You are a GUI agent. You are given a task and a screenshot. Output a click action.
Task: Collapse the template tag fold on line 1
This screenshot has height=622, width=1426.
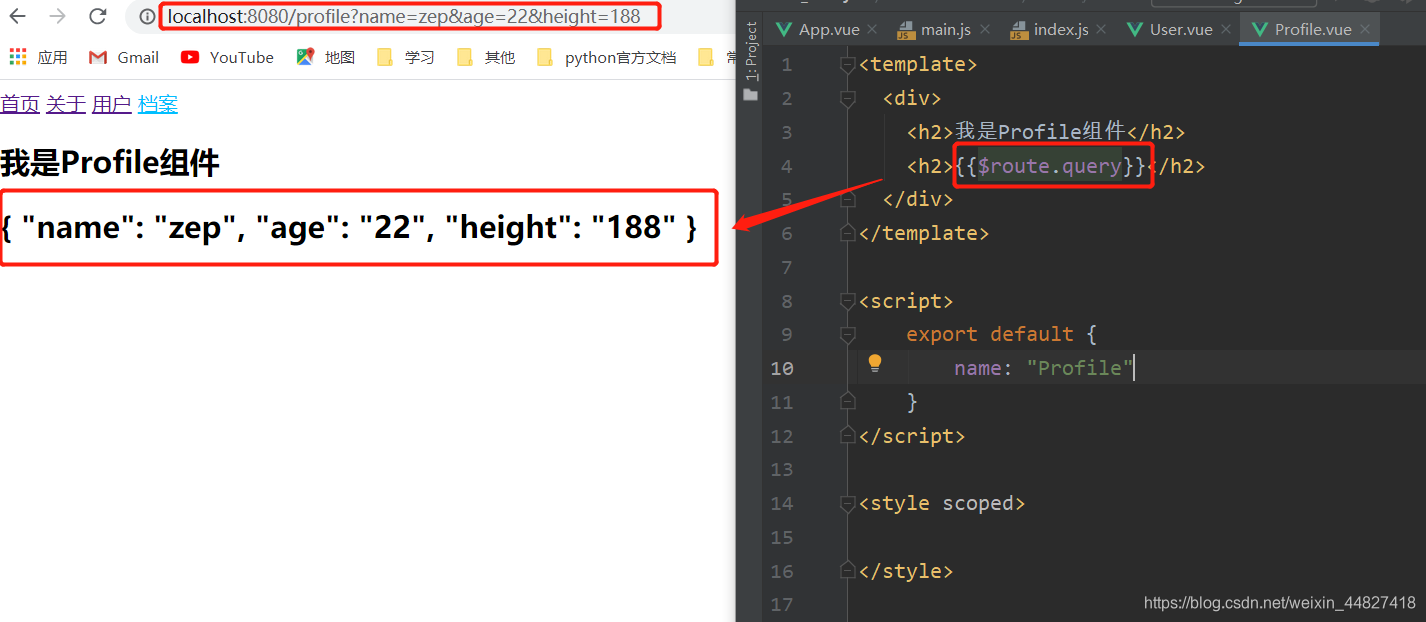848,65
